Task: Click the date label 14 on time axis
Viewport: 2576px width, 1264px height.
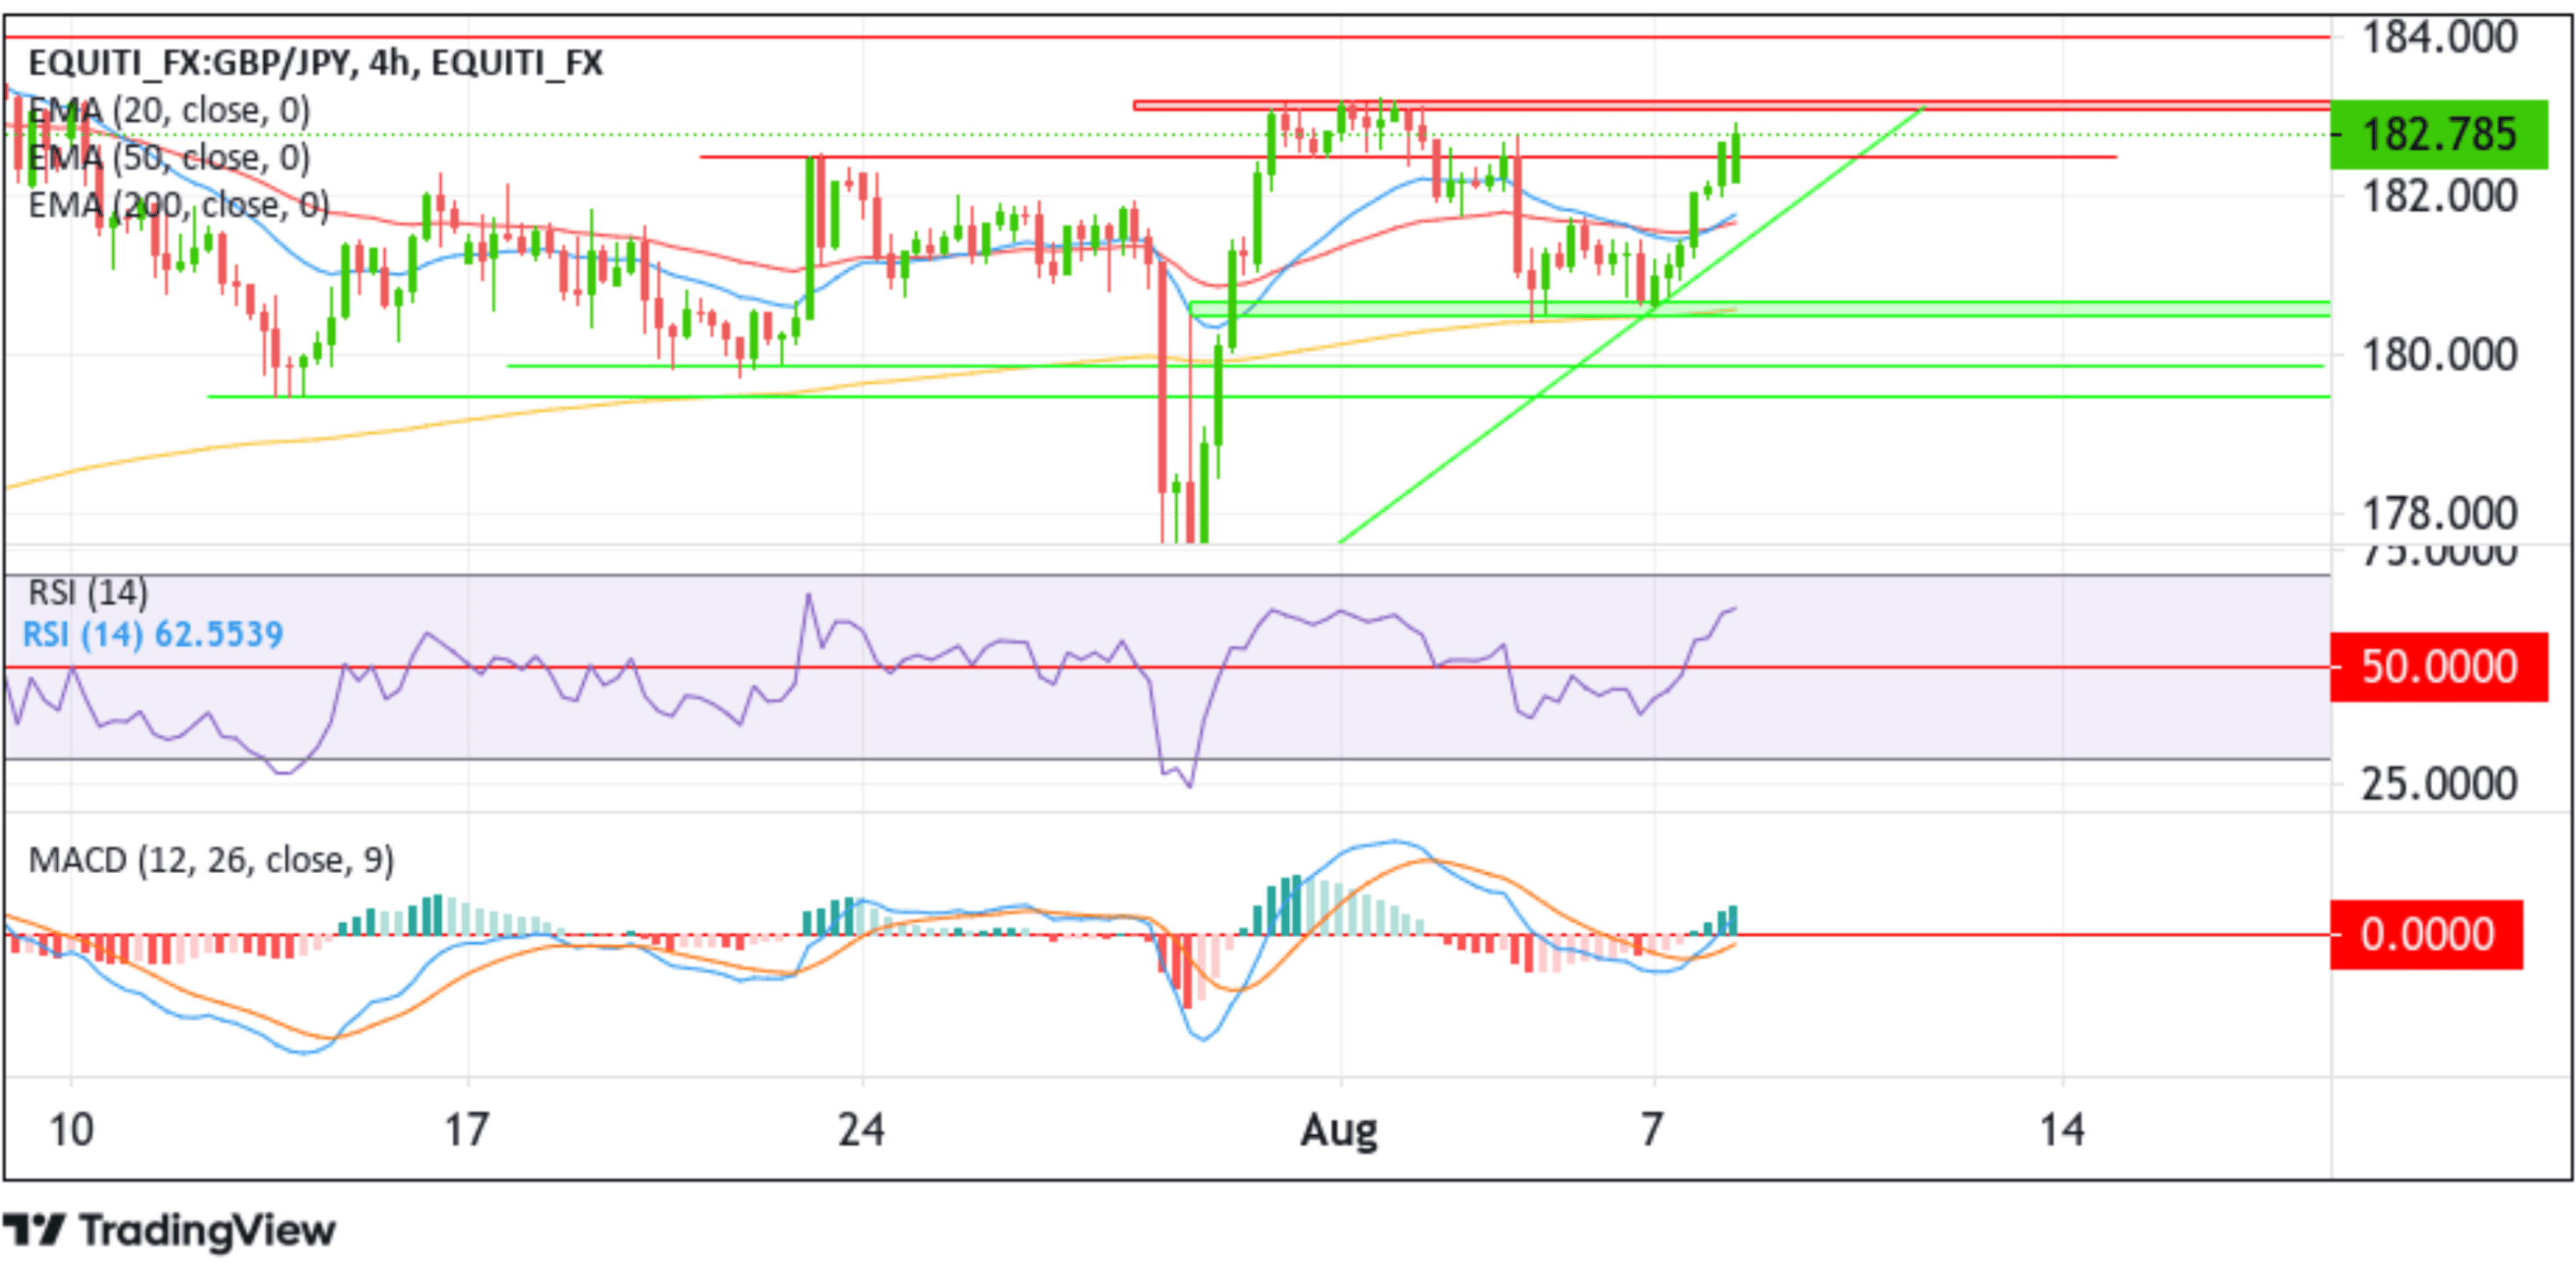Action: [x=2062, y=1131]
